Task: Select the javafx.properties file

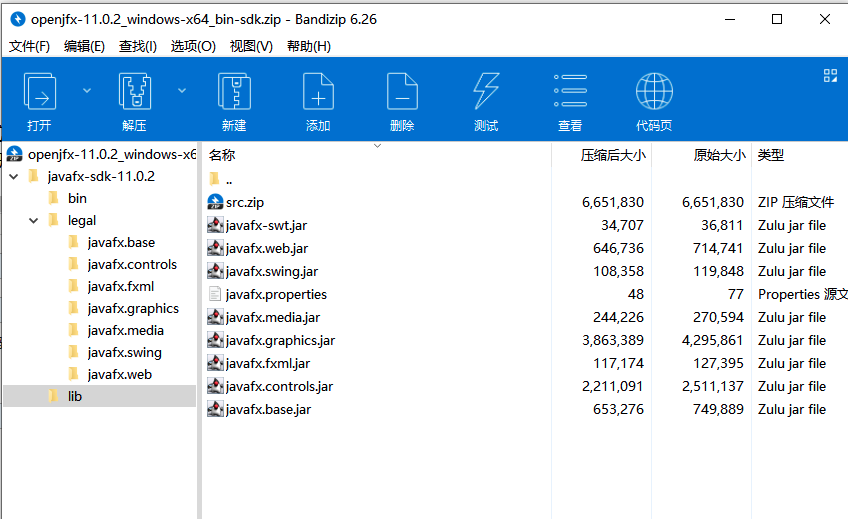Action: 276,295
